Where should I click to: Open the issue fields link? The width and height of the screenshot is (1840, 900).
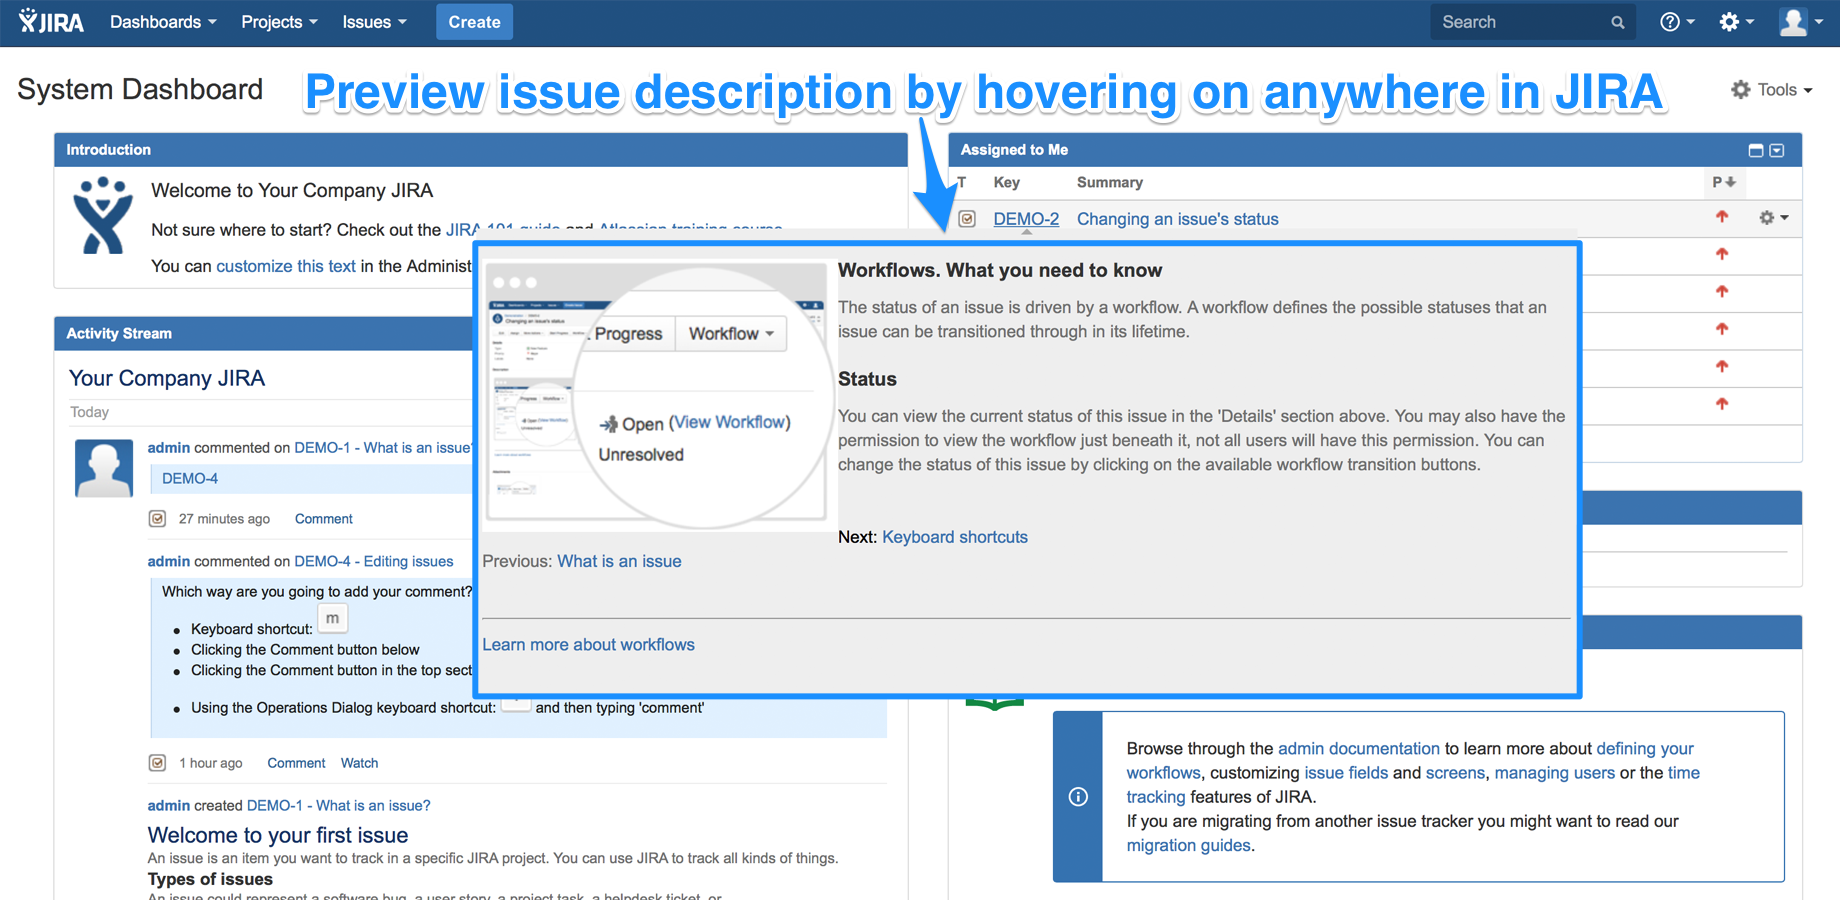[1346, 773]
